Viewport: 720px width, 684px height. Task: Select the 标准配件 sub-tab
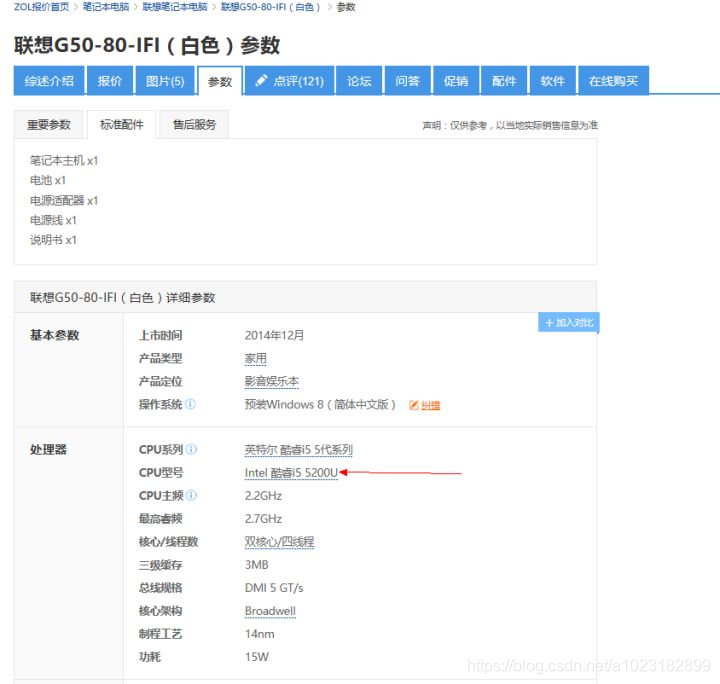click(x=122, y=124)
